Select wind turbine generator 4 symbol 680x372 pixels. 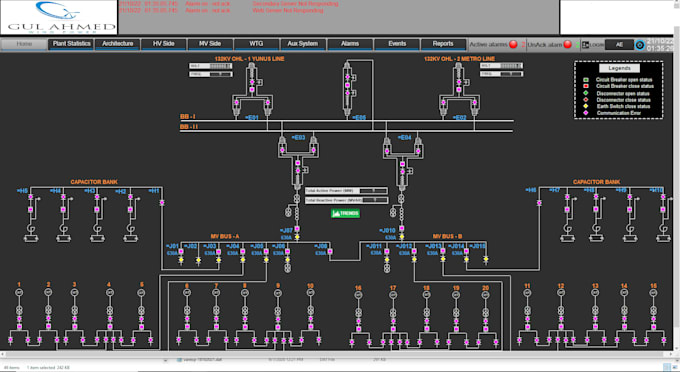(x=110, y=293)
